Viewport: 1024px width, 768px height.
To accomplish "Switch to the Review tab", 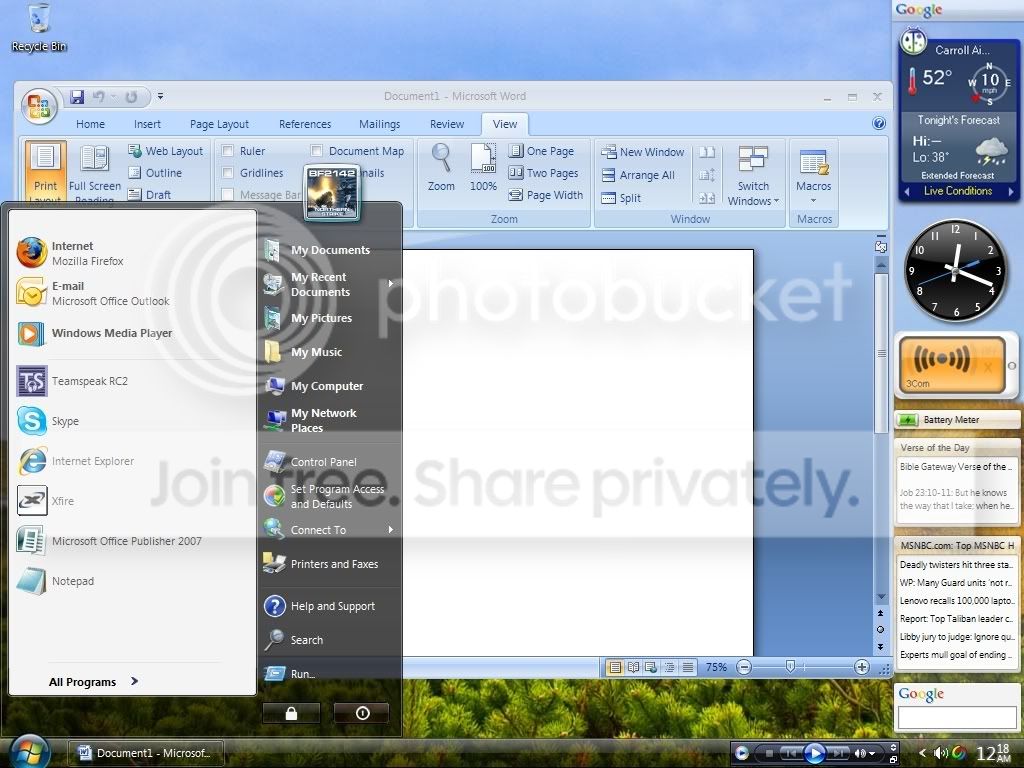I will pos(447,124).
